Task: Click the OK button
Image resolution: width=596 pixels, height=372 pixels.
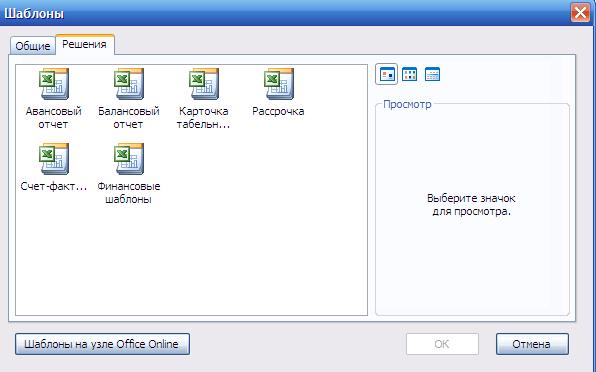Action: pos(442,344)
